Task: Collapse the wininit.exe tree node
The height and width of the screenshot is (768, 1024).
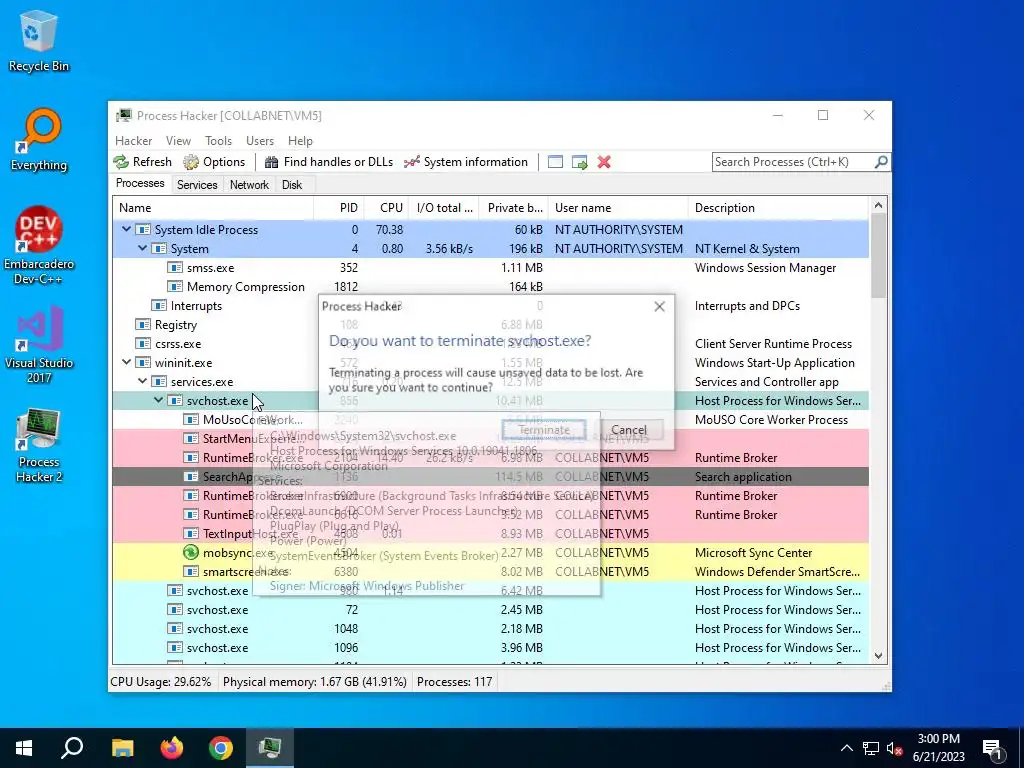Action: pyautogui.click(x=126, y=362)
